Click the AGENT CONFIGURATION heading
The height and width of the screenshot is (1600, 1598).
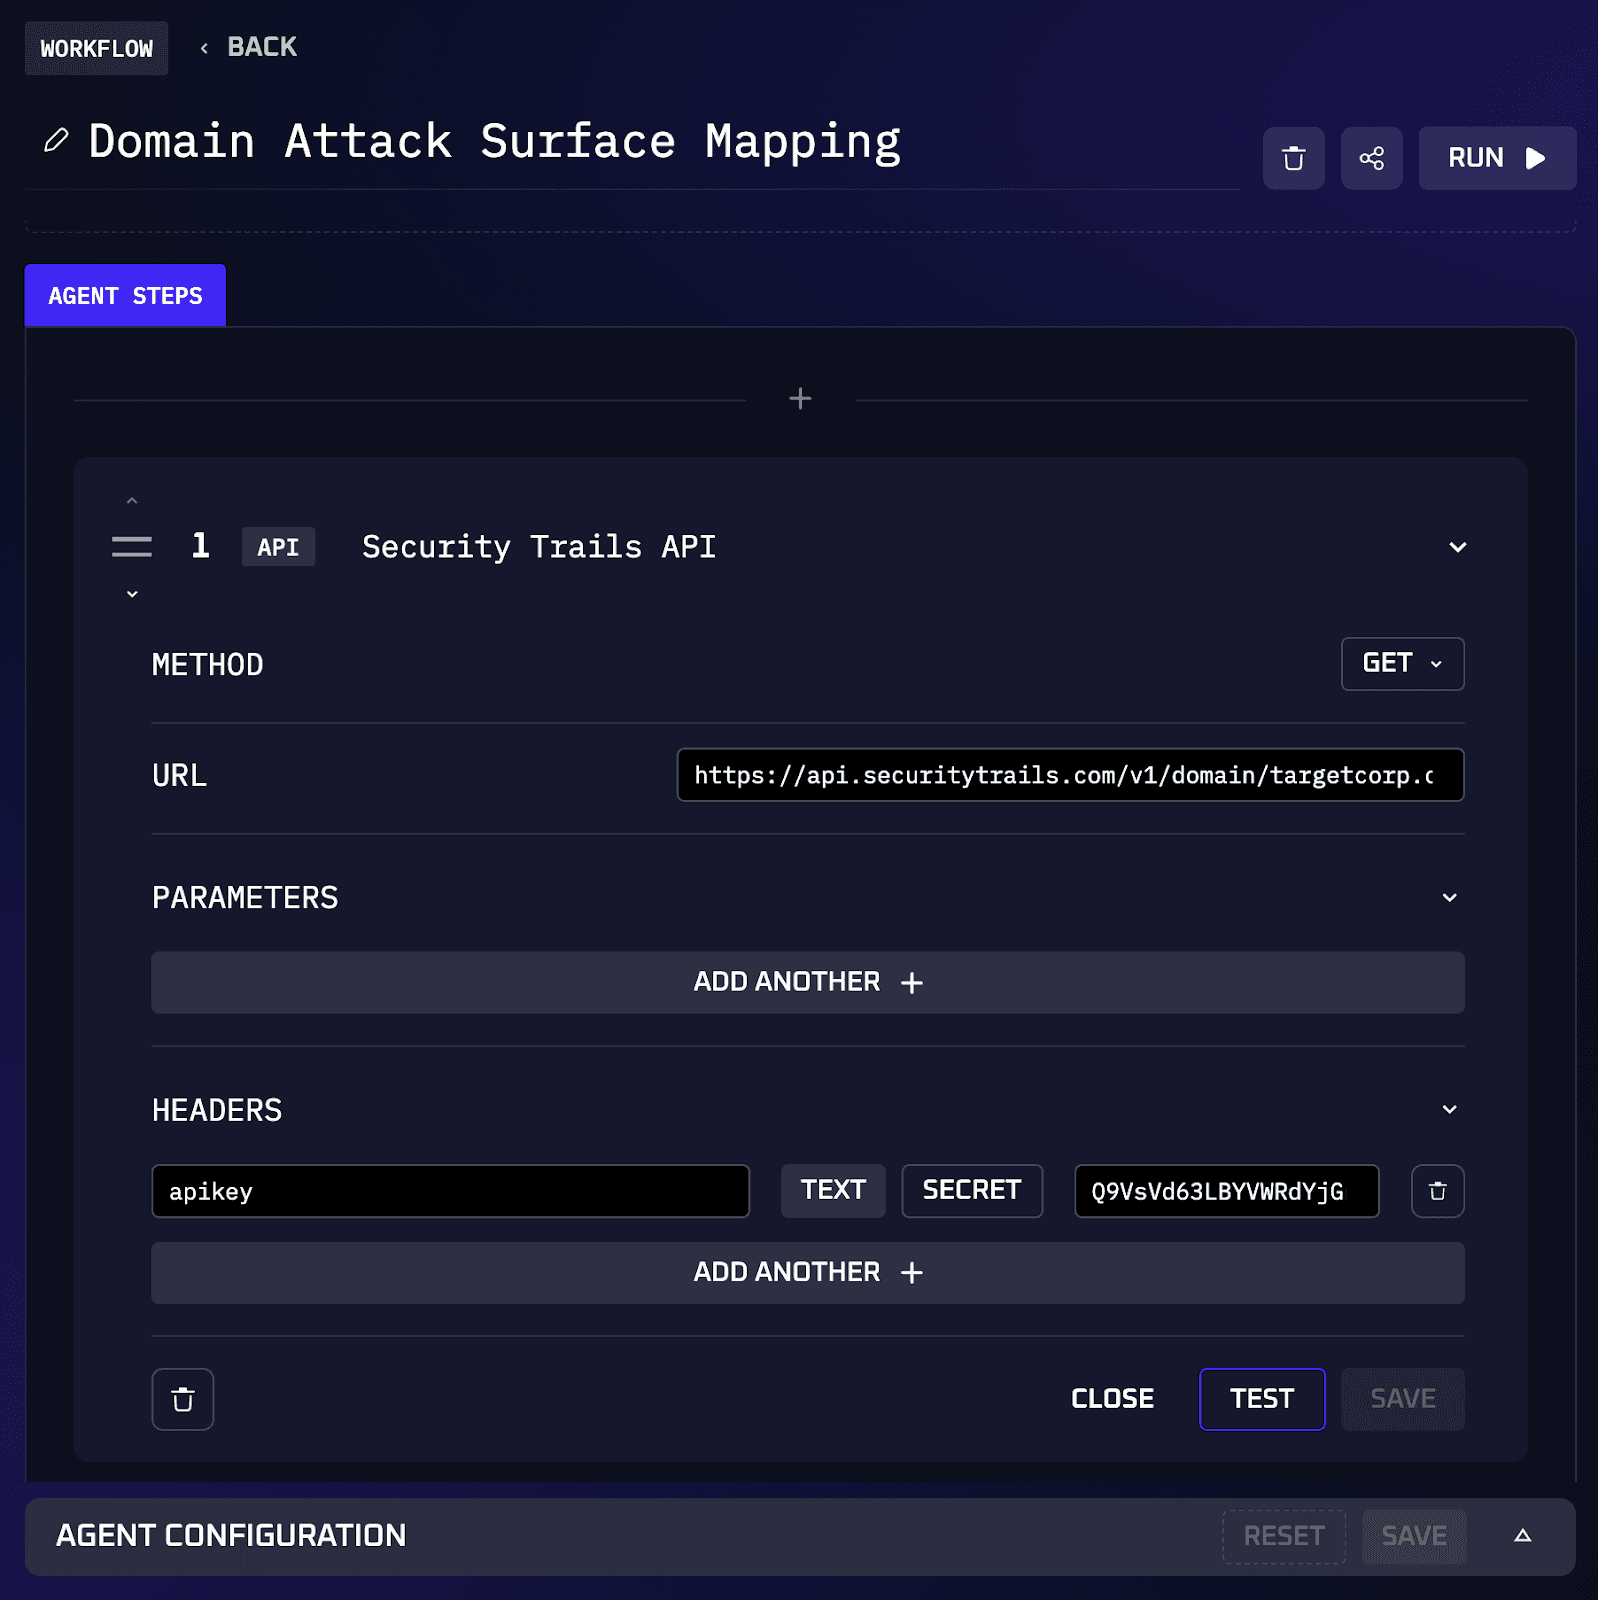tap(231, 1536)
